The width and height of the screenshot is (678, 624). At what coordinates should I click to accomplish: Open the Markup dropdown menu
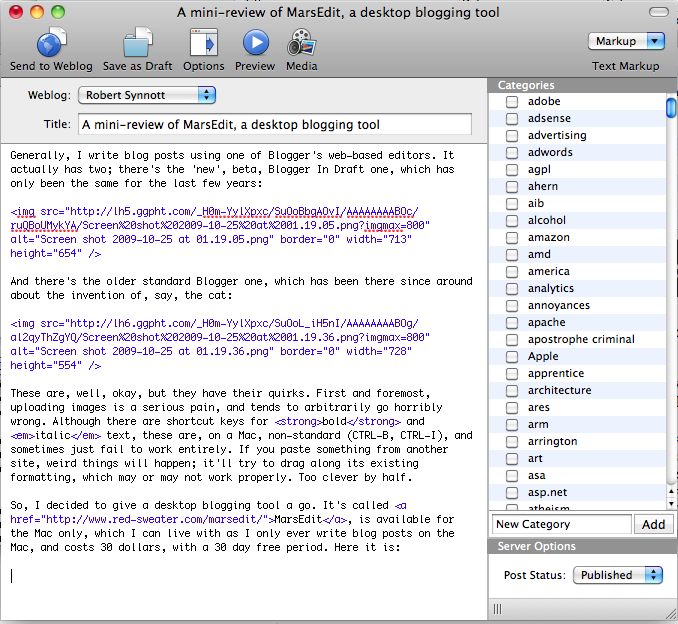tap(626, 41)
